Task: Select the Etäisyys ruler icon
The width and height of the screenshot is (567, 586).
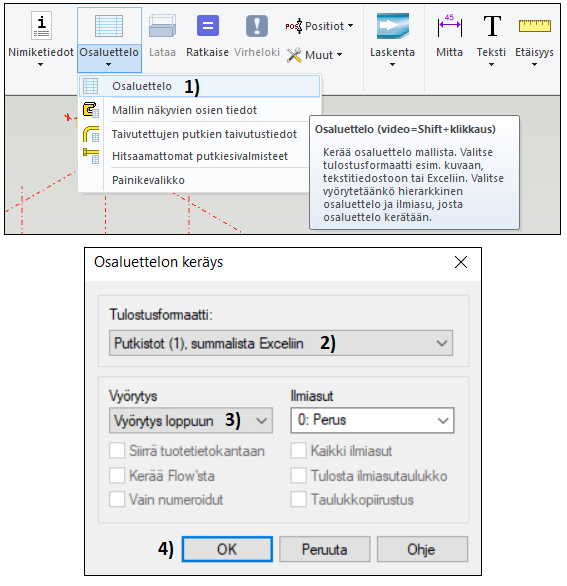Action: pos(534,26)
